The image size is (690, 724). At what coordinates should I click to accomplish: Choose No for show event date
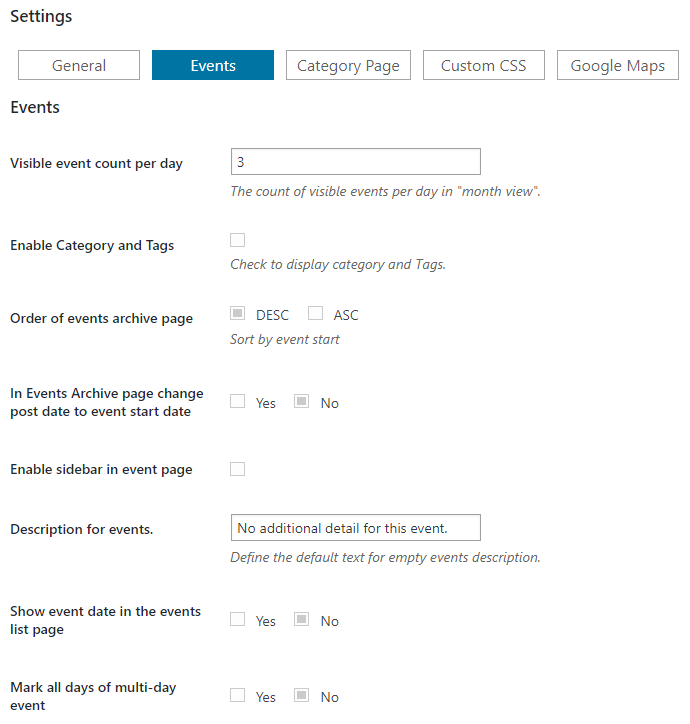pyautogui.click(x=302, y=619)
